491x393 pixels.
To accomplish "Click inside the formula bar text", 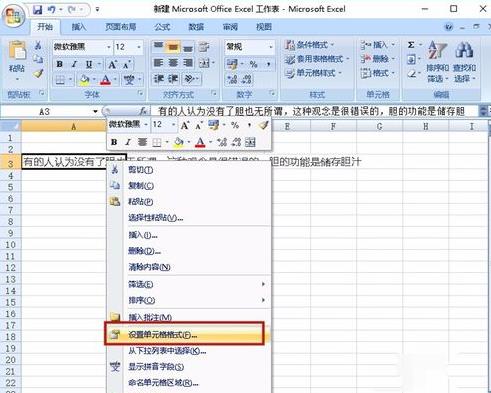I will click(311, 111).
